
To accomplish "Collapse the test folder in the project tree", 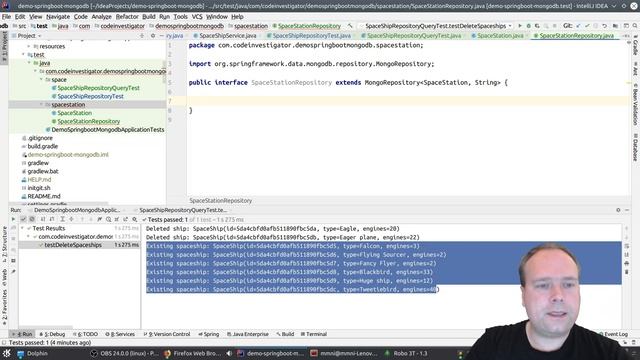I will 23,54.
